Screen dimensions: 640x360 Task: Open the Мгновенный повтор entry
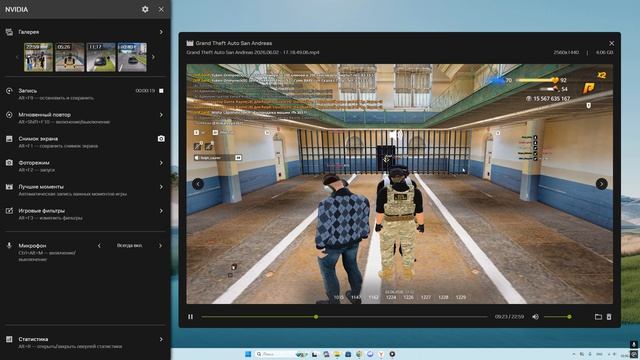[85, 118]
